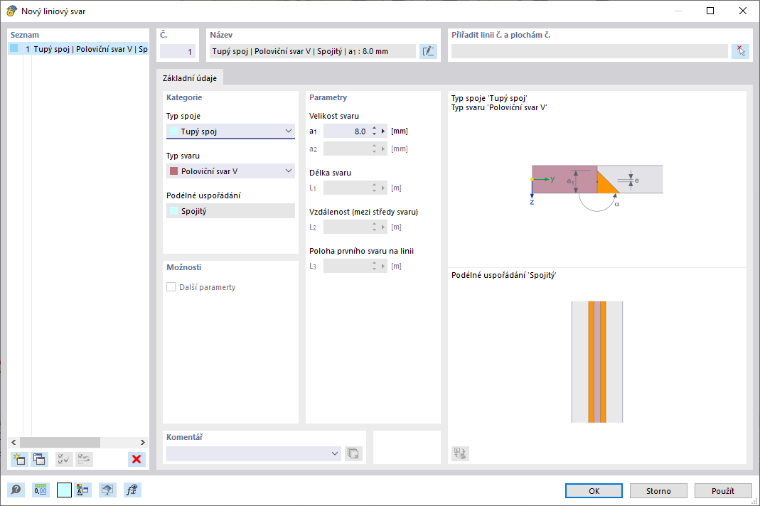
Task: Click the weld number Č. field
Action: pyautogui.click(x=178, y=51)
